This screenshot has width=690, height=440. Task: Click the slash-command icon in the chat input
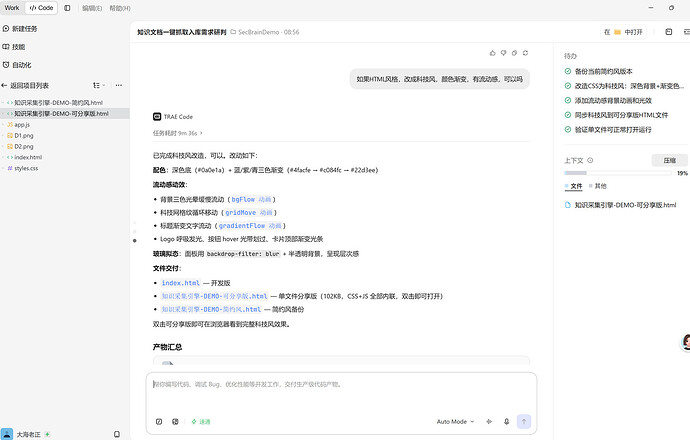(159, 422)
